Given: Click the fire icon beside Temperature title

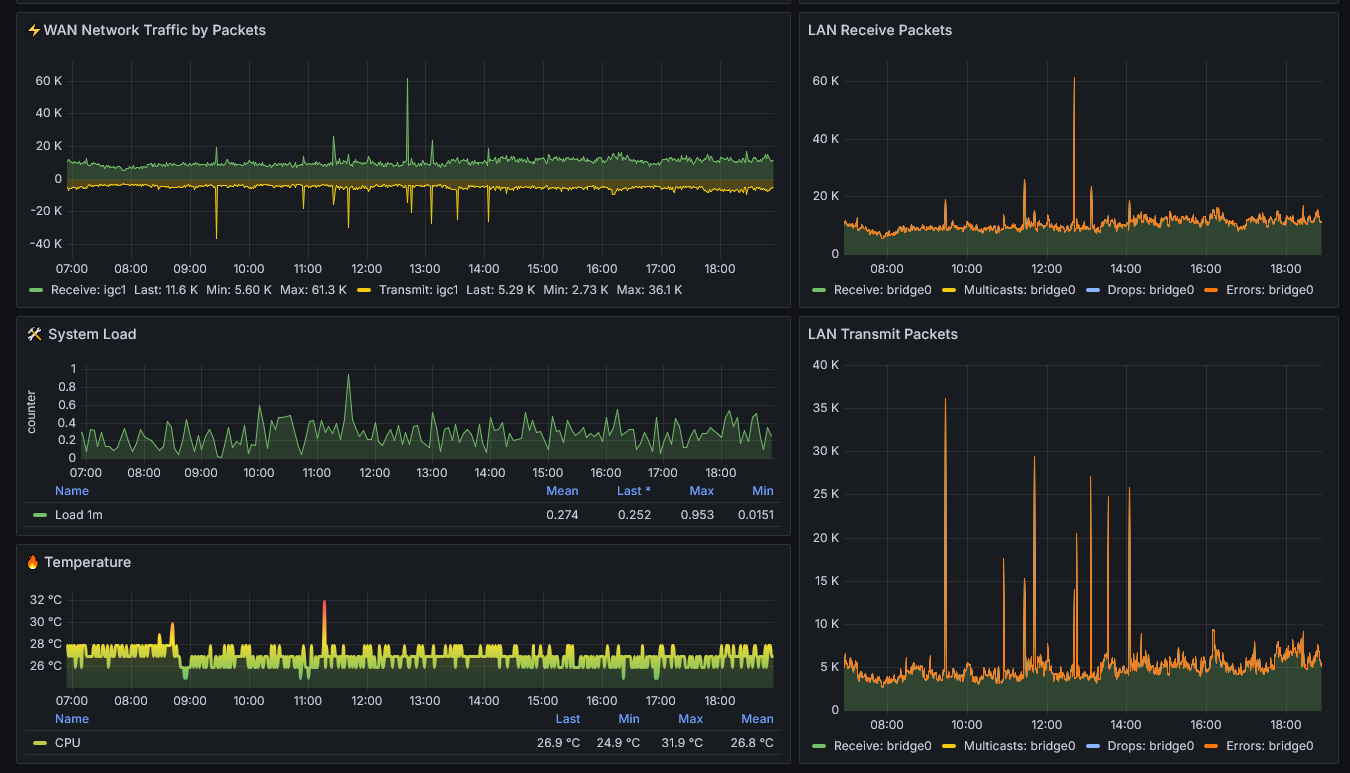Looking at the screenshot, I should point(33,562).
